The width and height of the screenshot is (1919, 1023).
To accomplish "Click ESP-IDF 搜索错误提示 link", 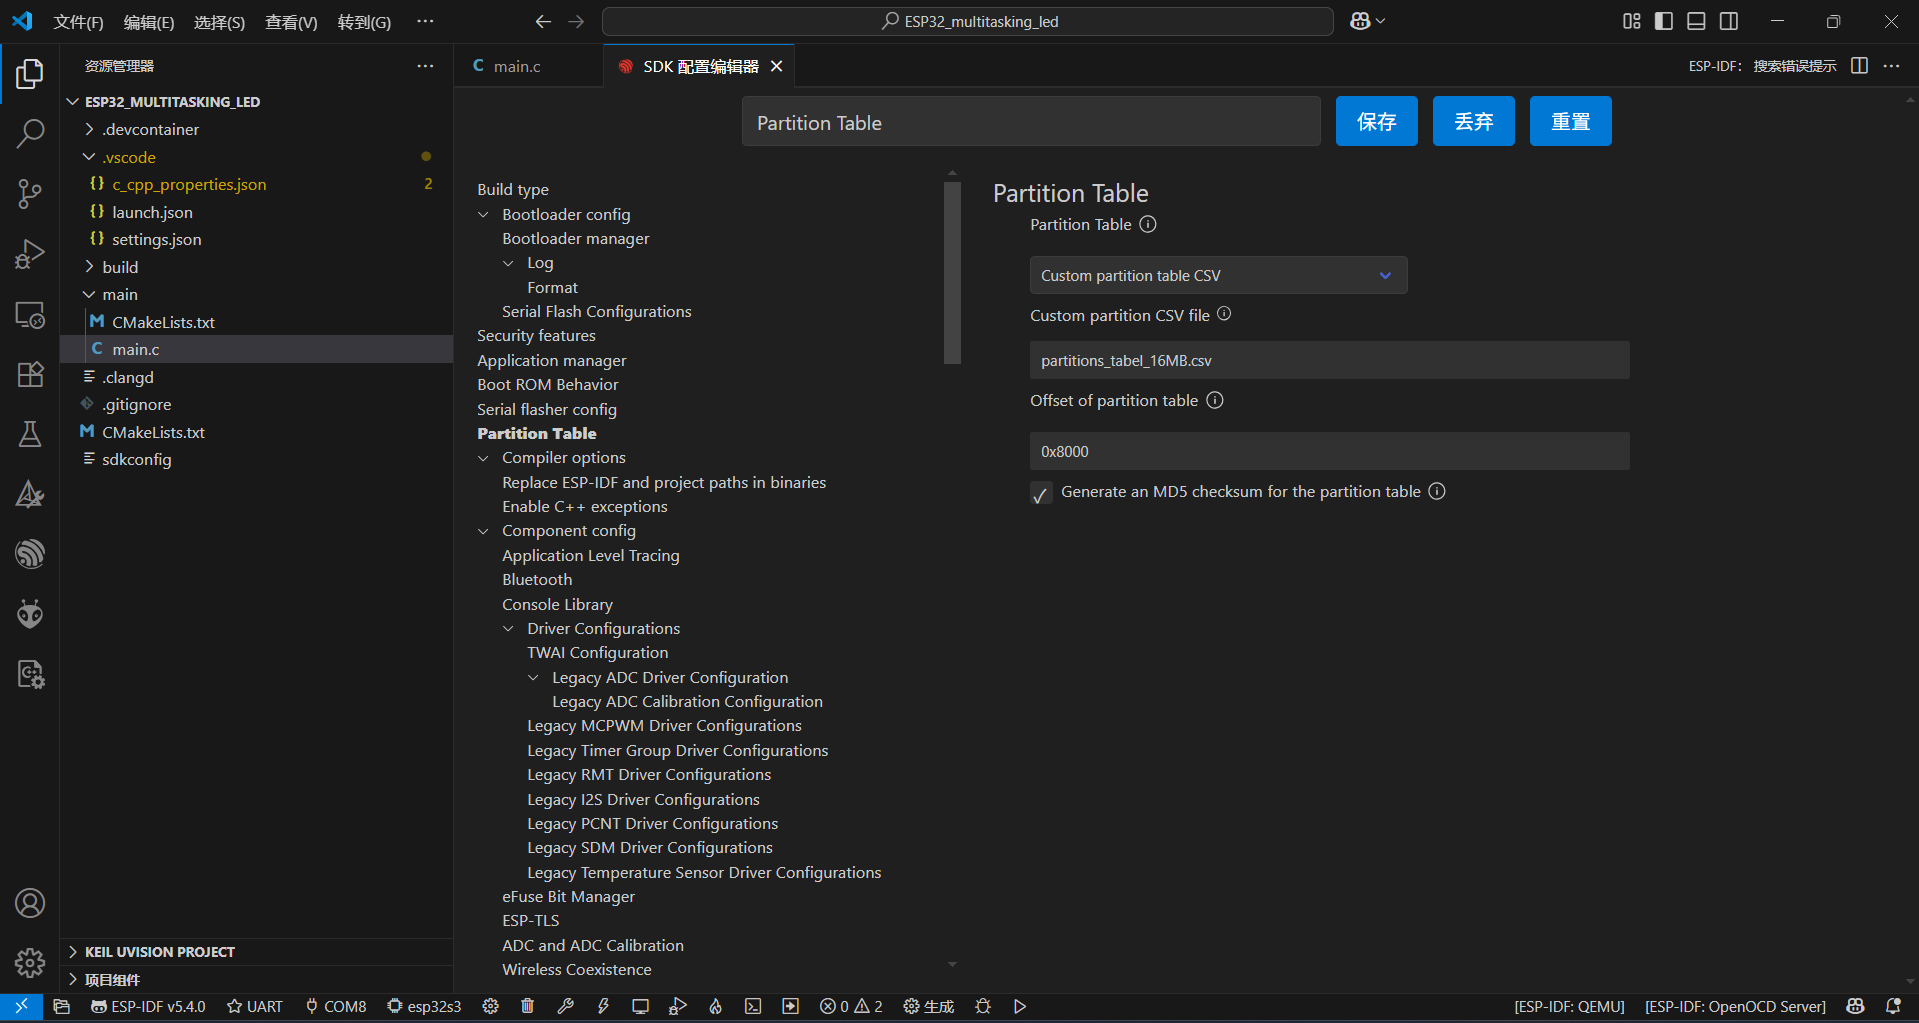I will pos(1762,66).
